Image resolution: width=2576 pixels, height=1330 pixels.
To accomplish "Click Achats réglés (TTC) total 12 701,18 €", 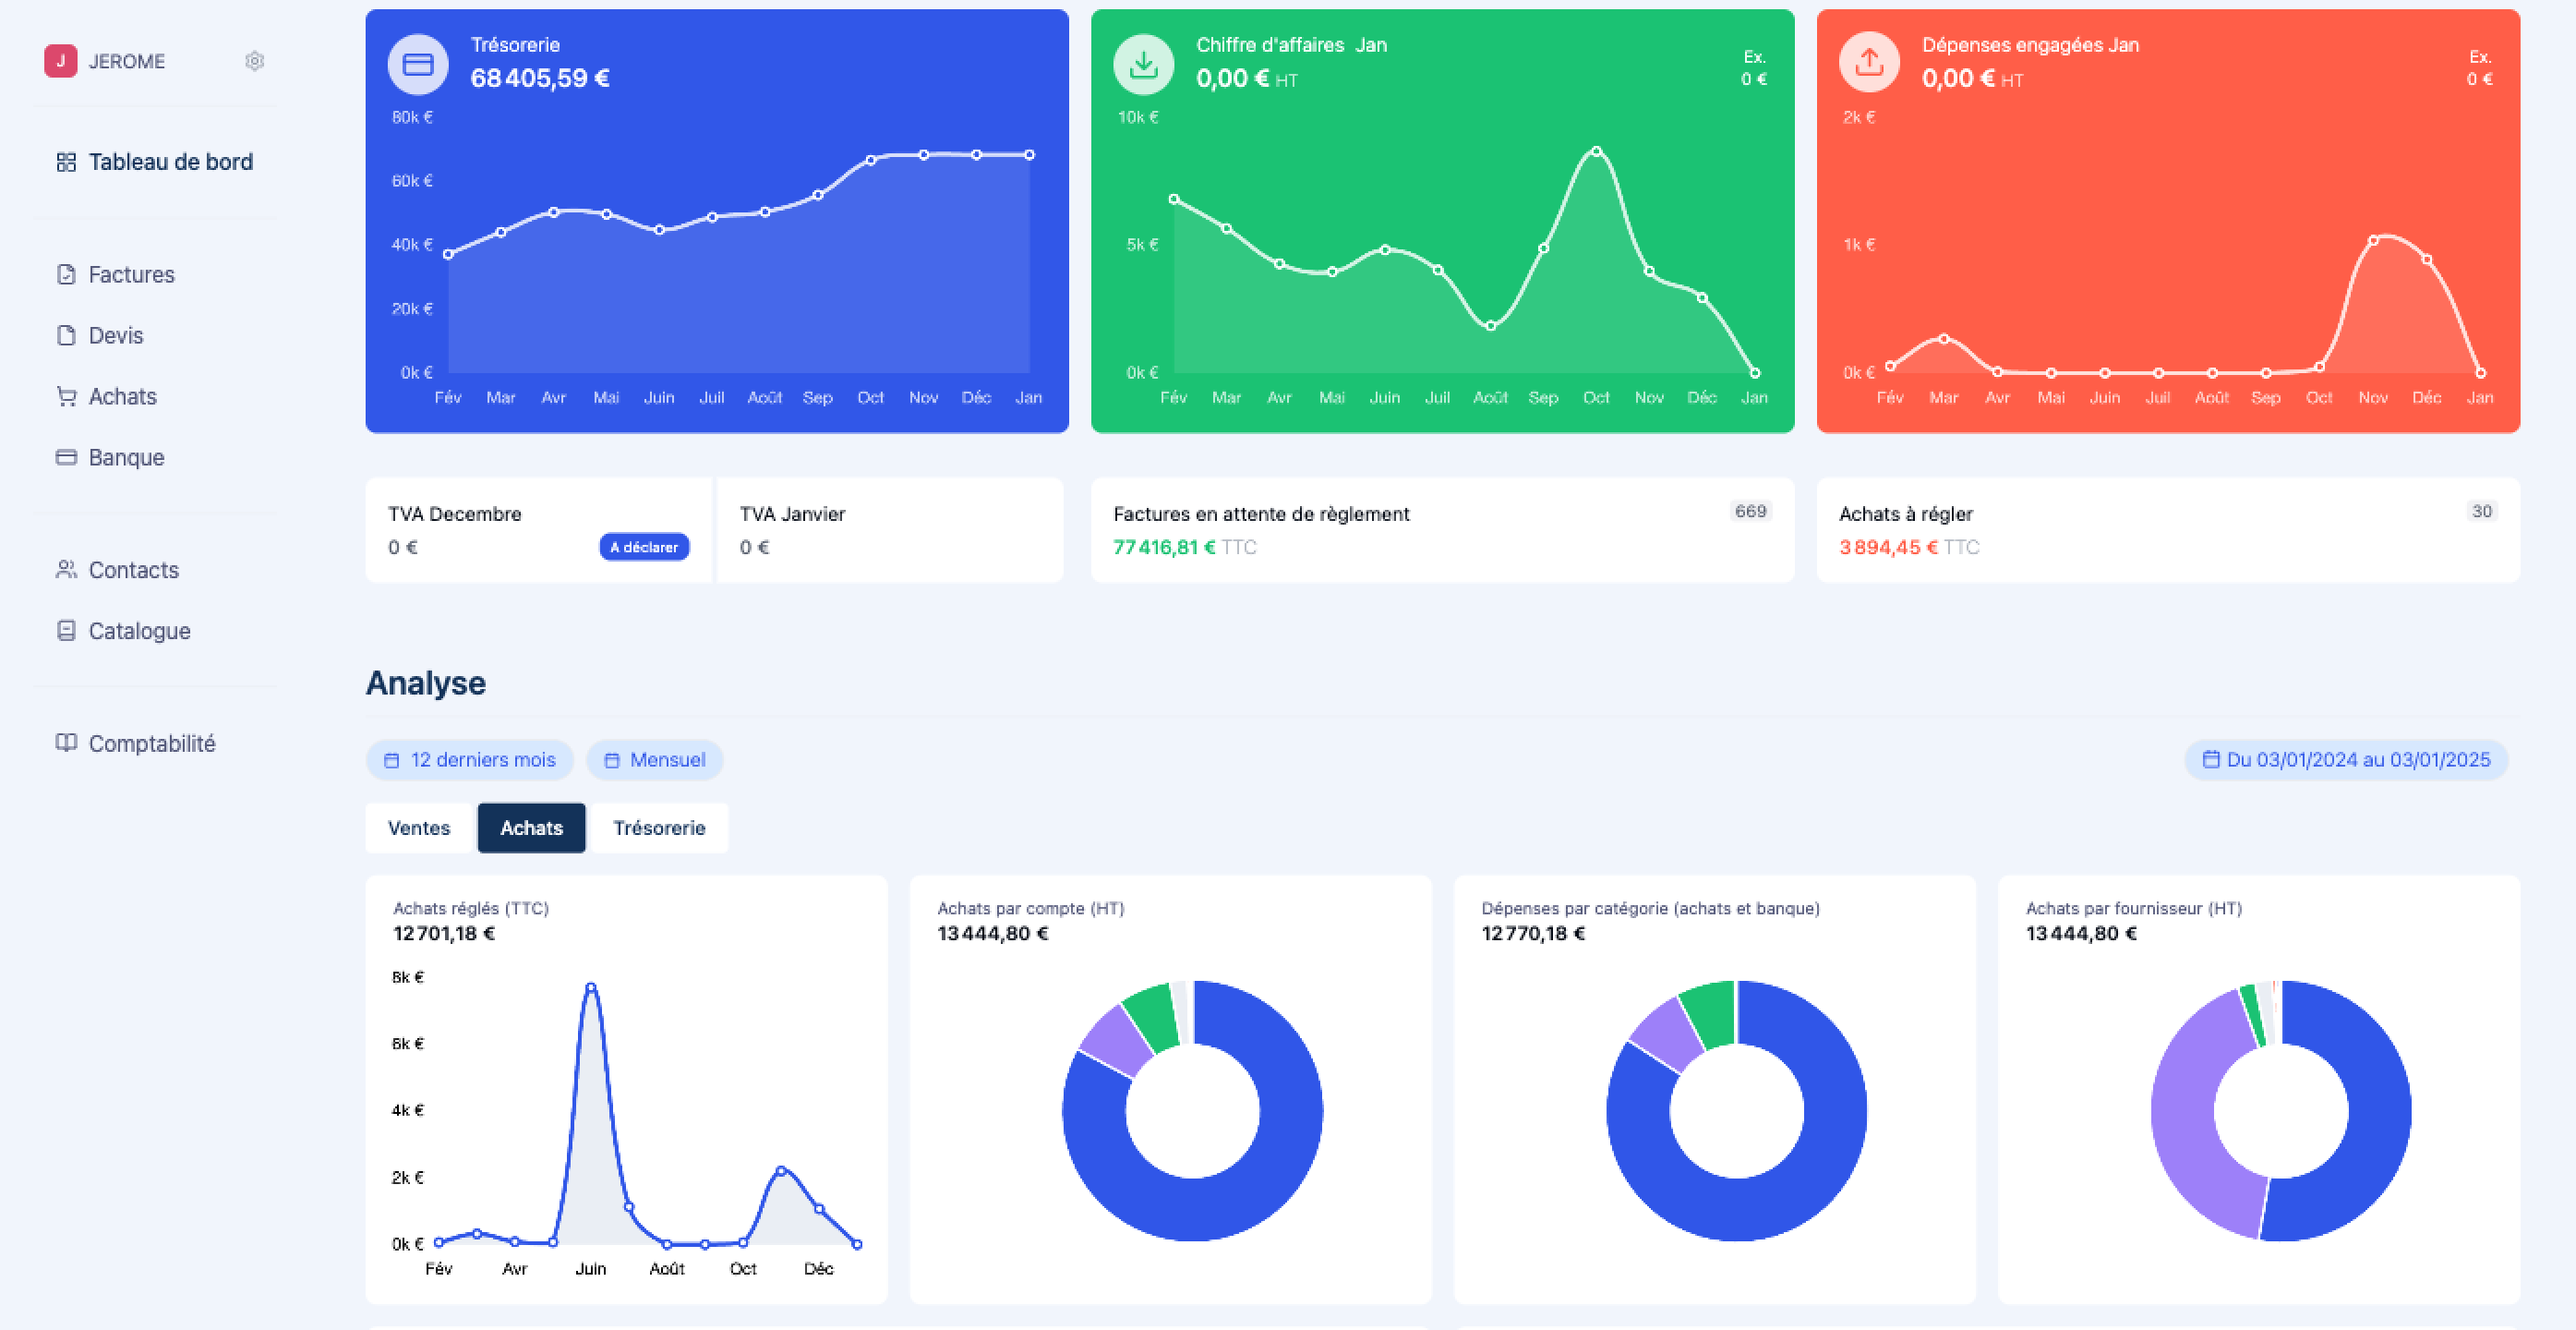I will coord(444,933).
